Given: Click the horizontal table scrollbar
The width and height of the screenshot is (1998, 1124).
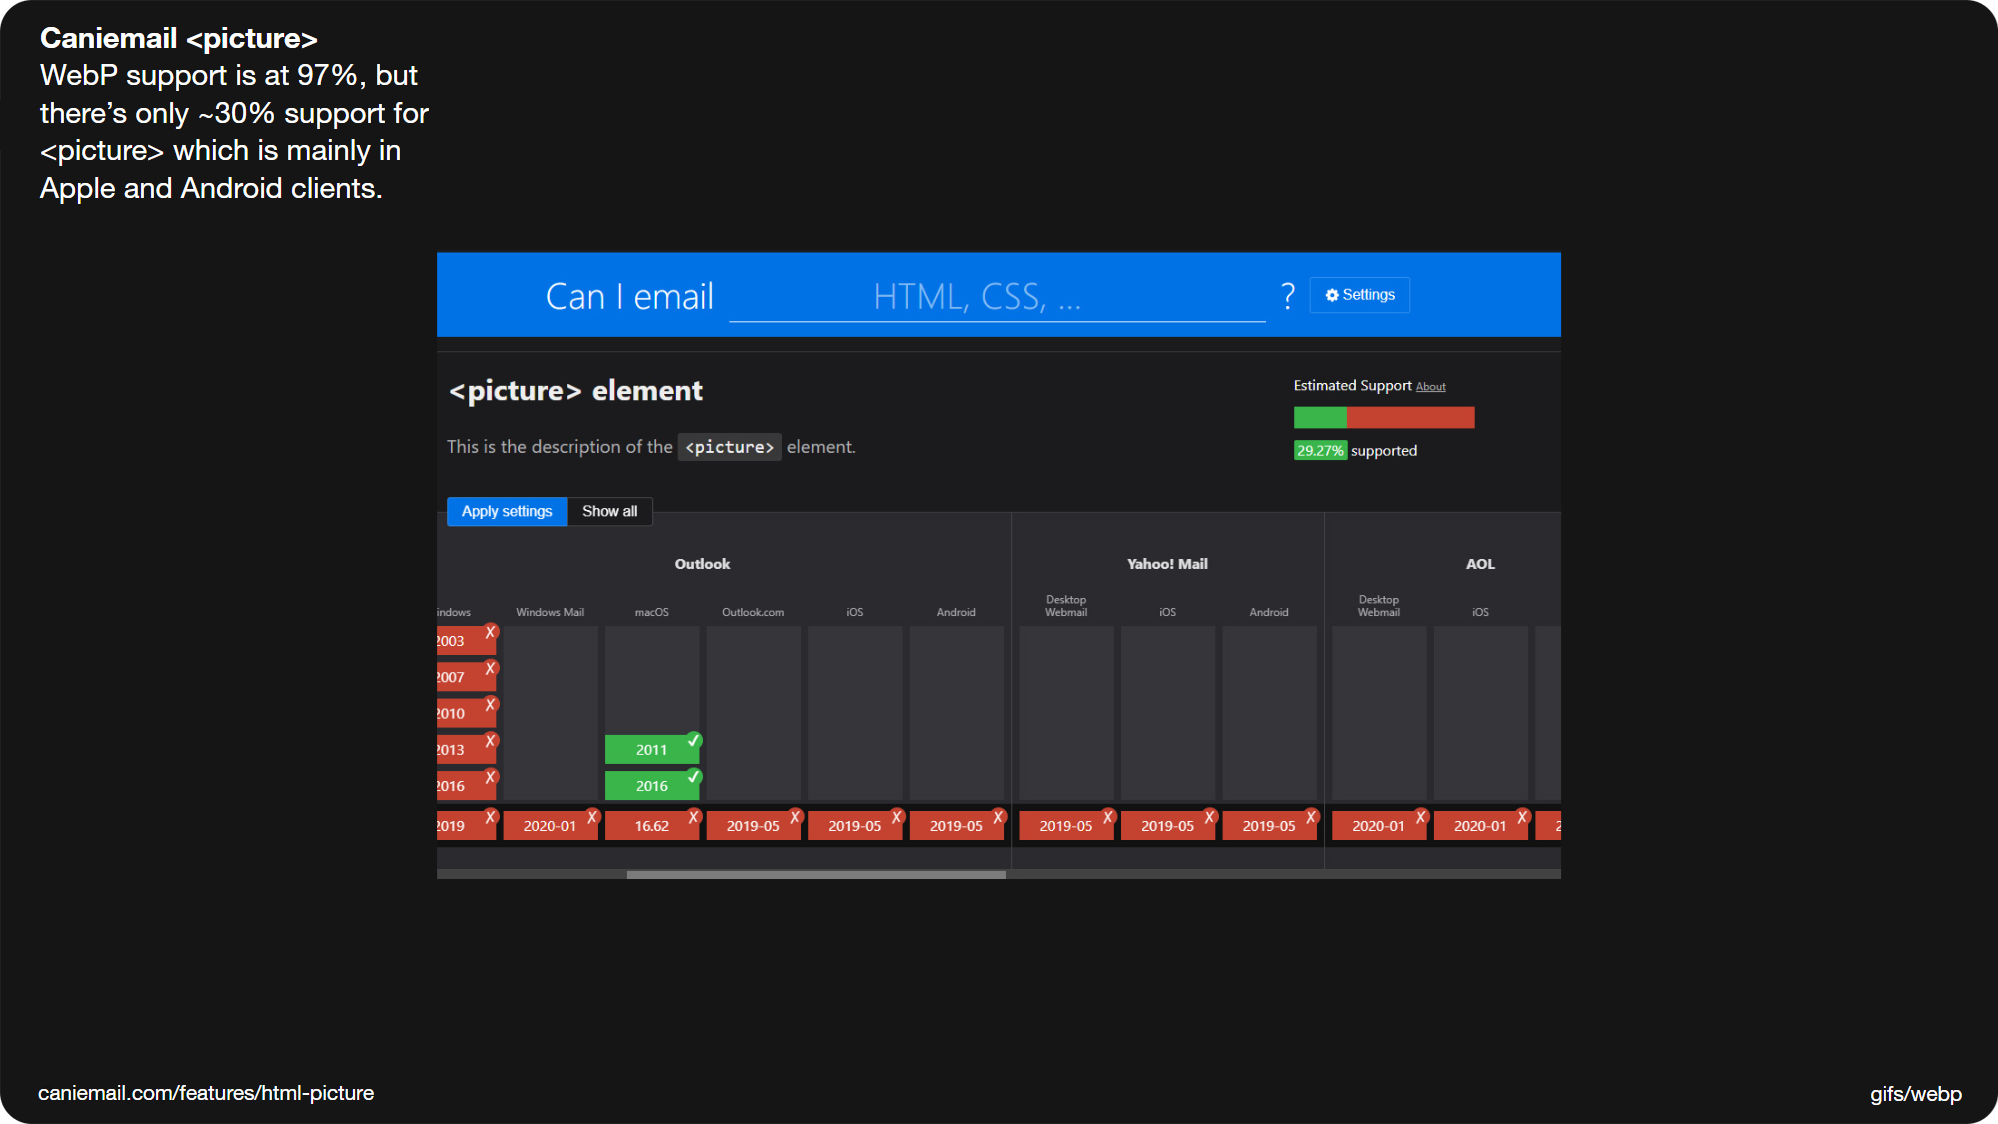Looking at the screenshot, I should point(815,875).
